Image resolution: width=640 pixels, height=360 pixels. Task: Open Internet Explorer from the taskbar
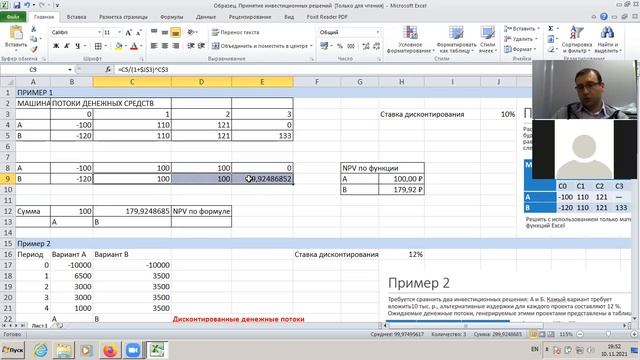(40, 350)
